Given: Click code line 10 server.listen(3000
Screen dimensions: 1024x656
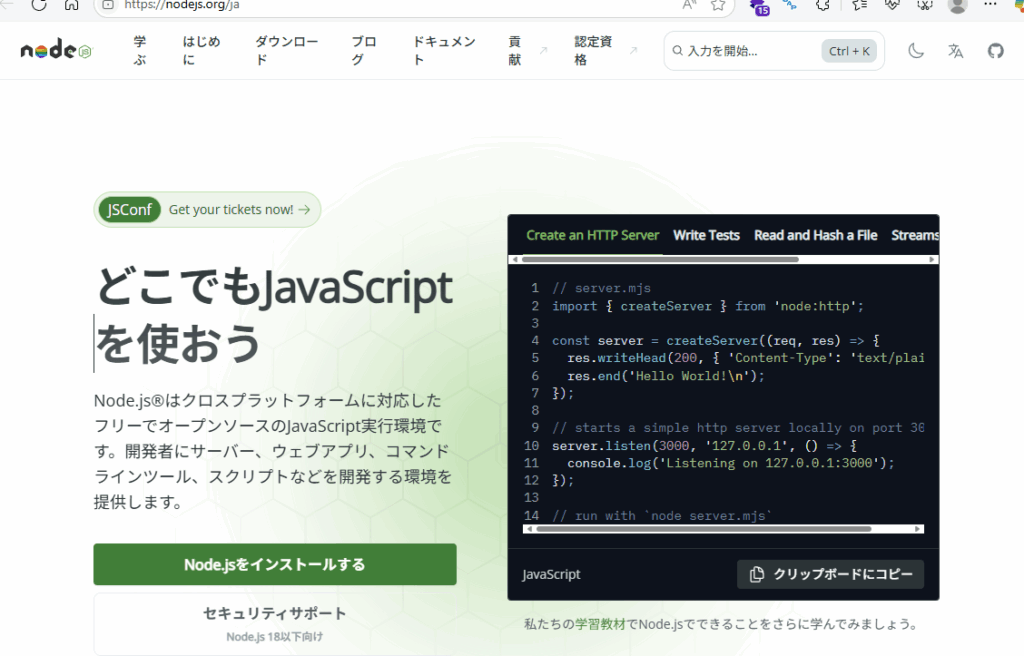Looking at the screenshot, I should pyautogui.click(x=704, y=446).
